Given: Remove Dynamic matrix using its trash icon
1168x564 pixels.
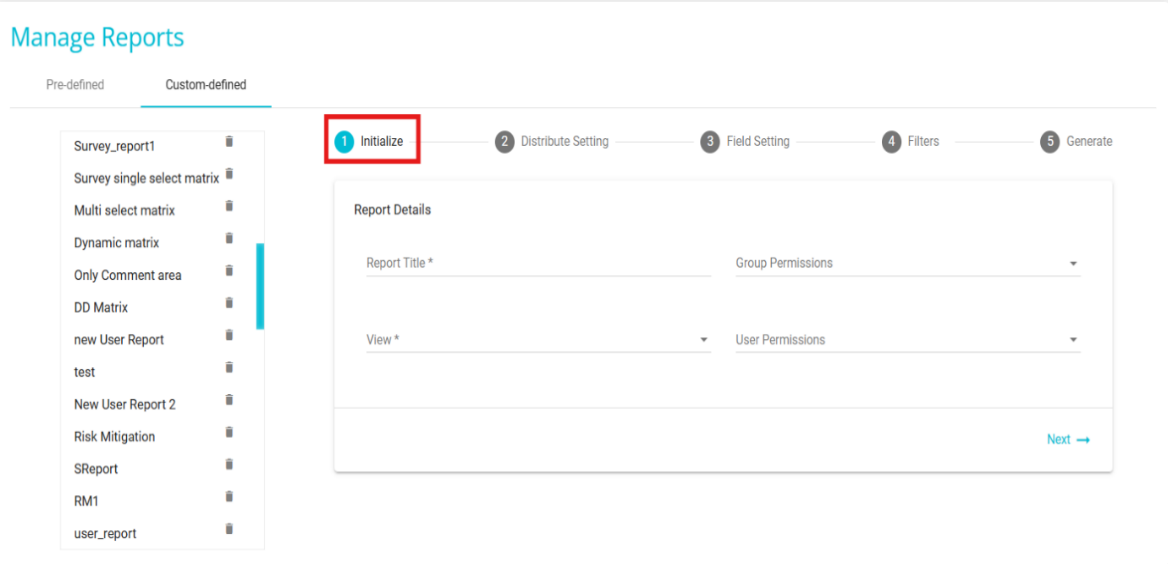Looking at the screenshot, I should tap(229, 239).
